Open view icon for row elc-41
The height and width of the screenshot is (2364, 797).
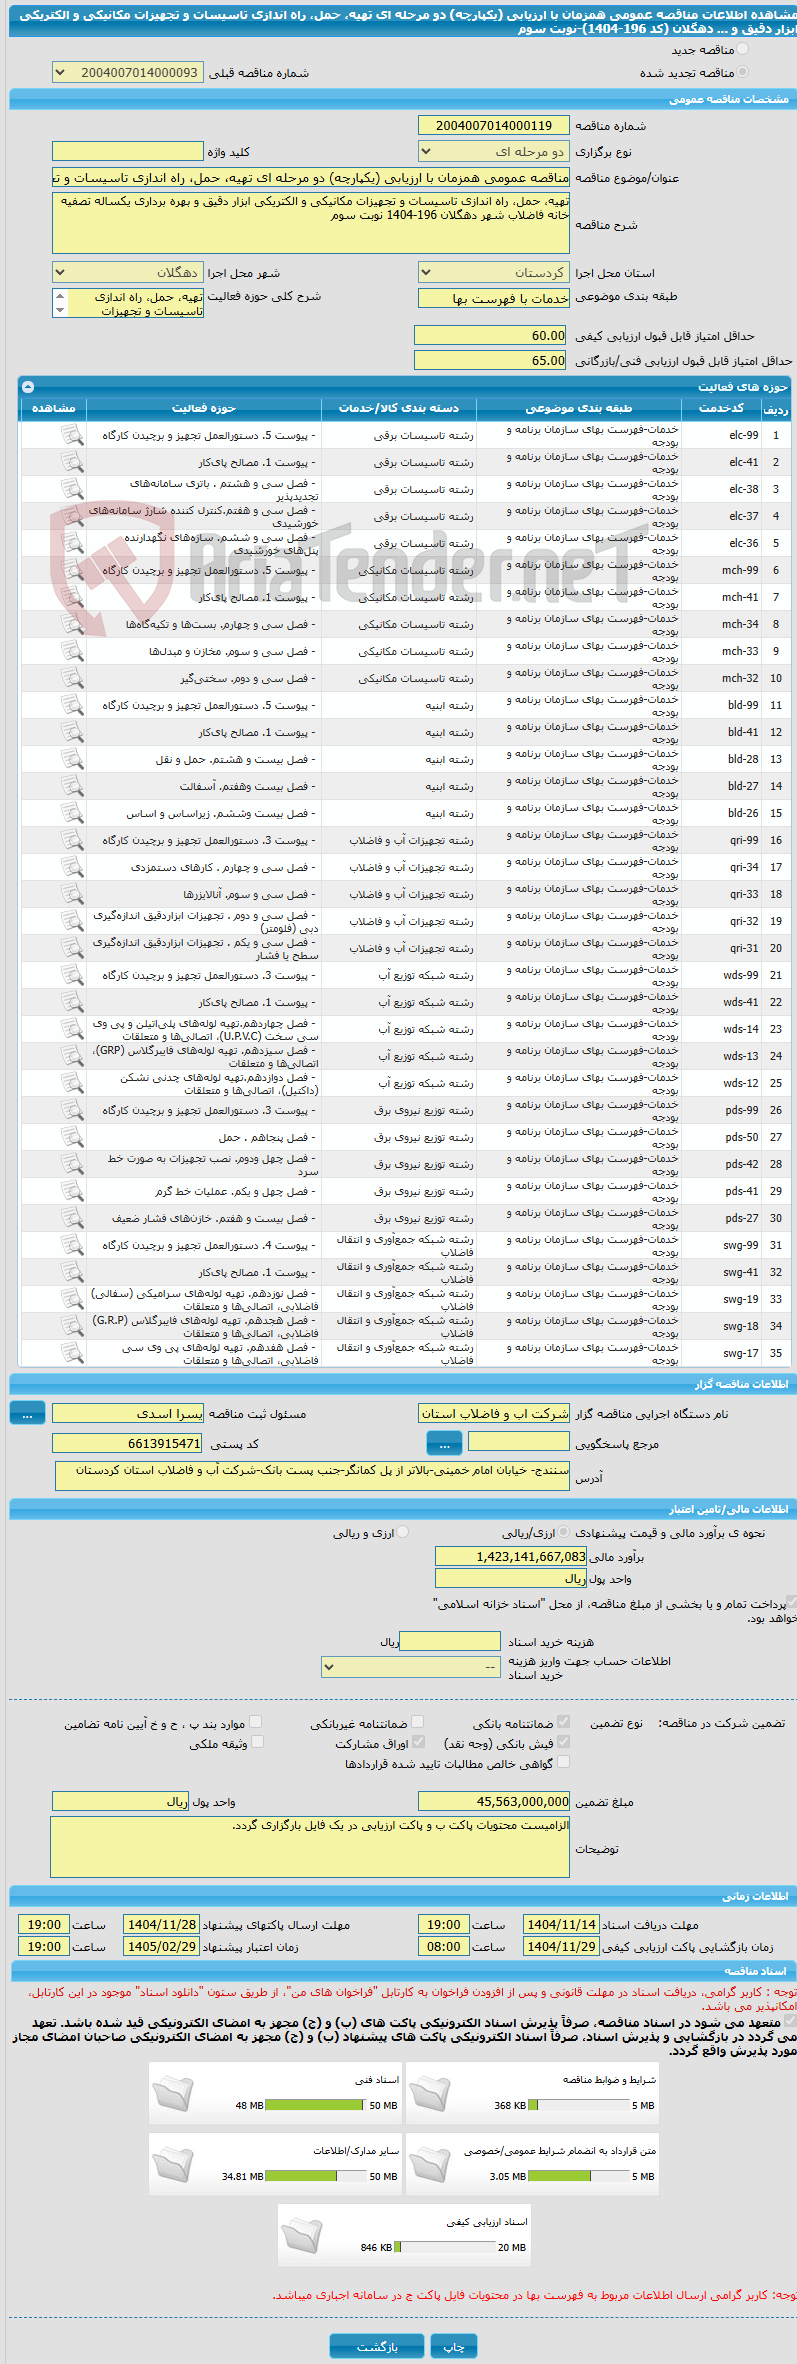tap(72, 462)
